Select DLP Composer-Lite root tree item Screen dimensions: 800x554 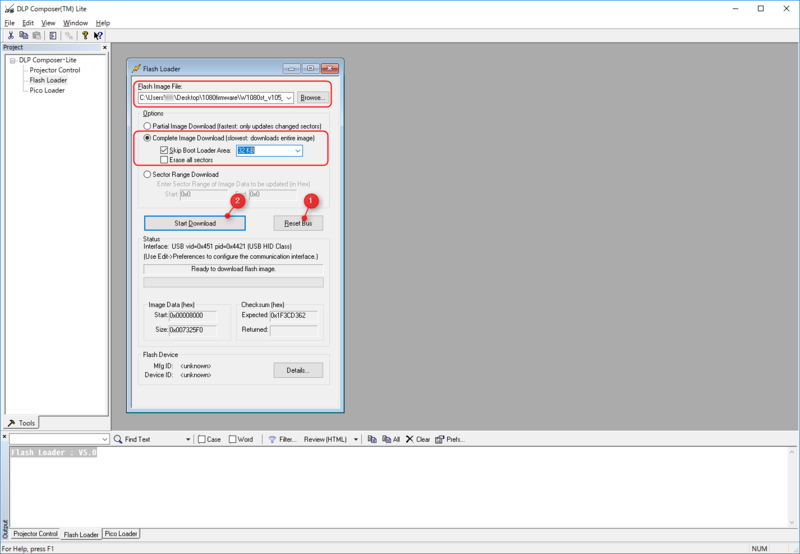[47, 60]
